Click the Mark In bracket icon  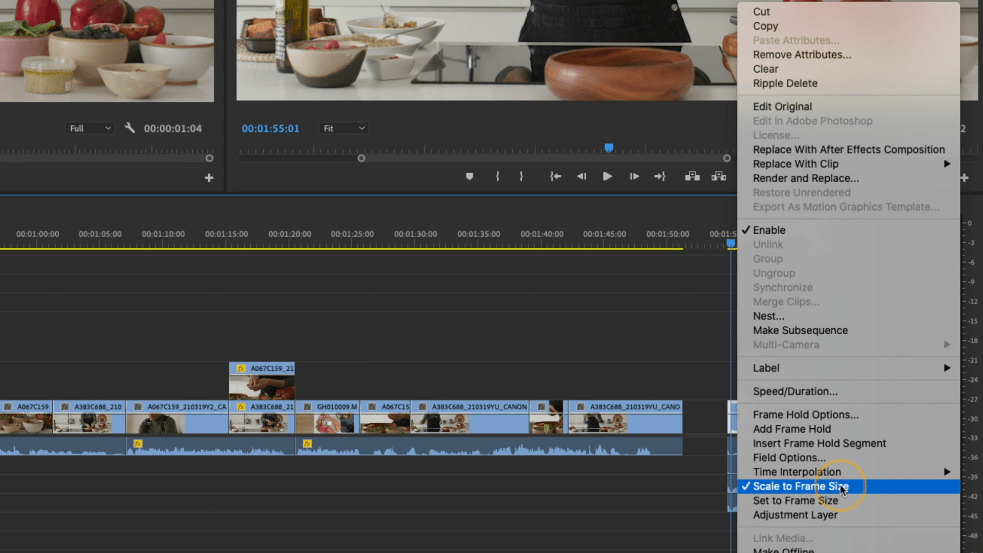pos(497,177)
